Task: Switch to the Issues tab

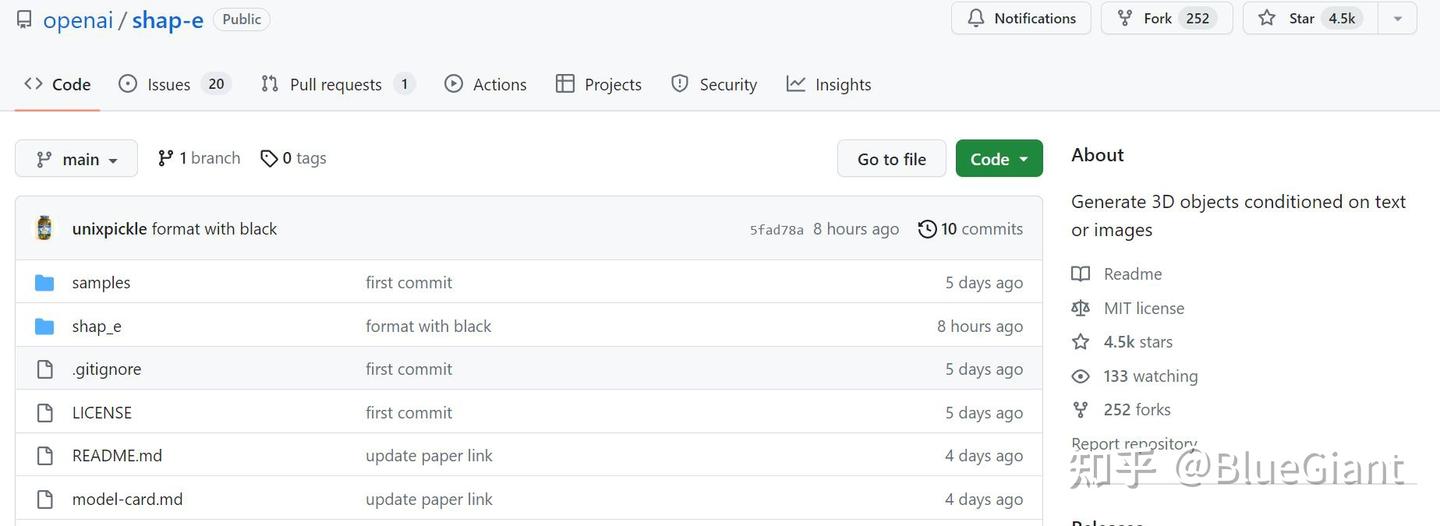Action: [x=169, y=84]
